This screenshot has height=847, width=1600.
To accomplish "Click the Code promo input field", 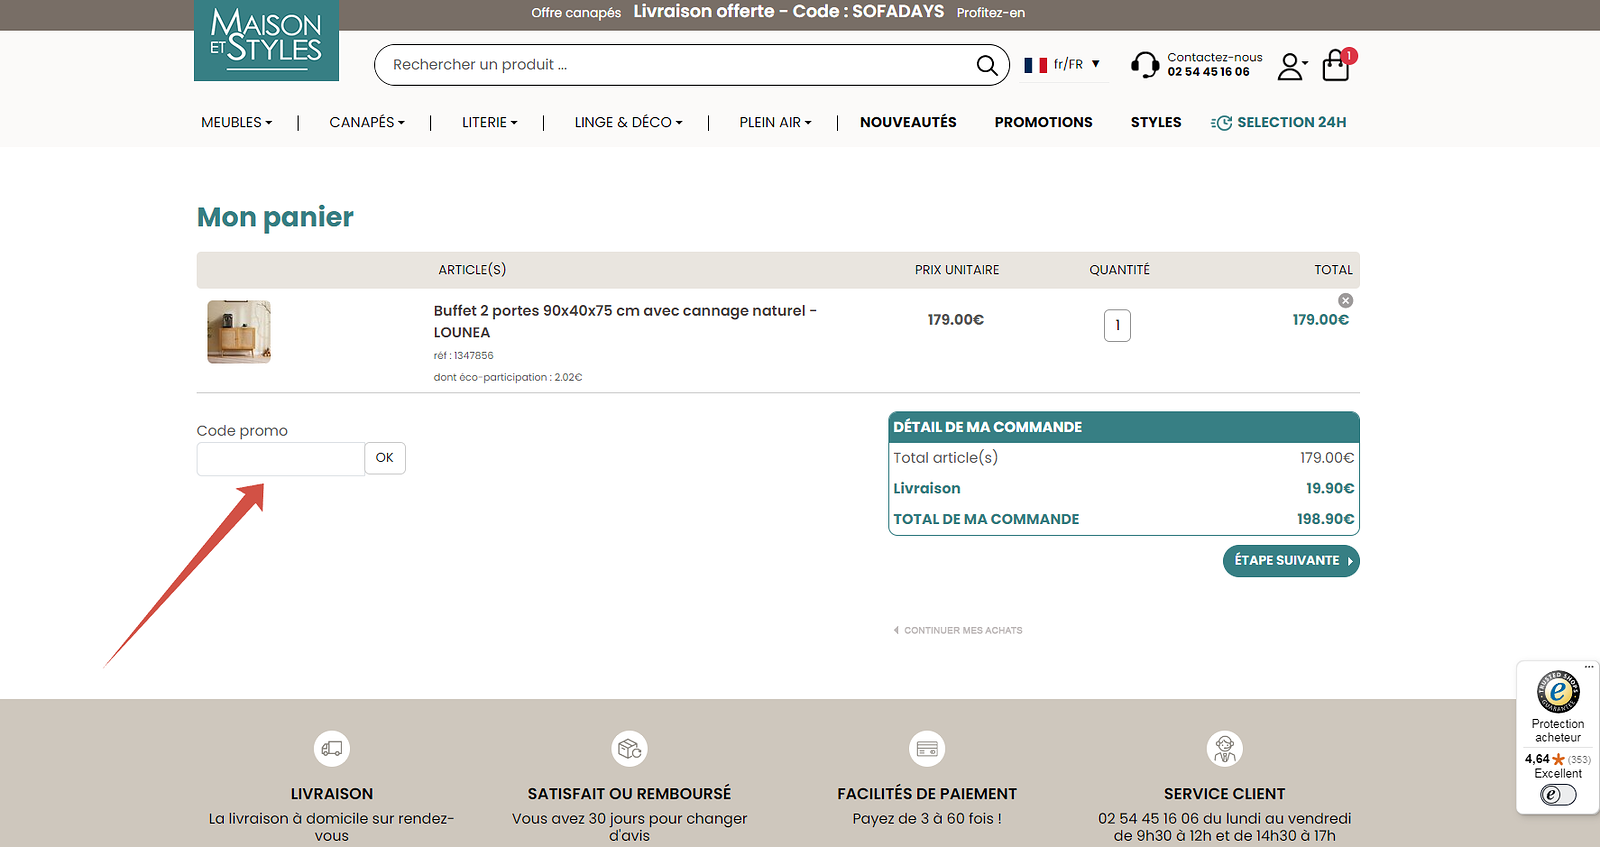I will 281,459.
